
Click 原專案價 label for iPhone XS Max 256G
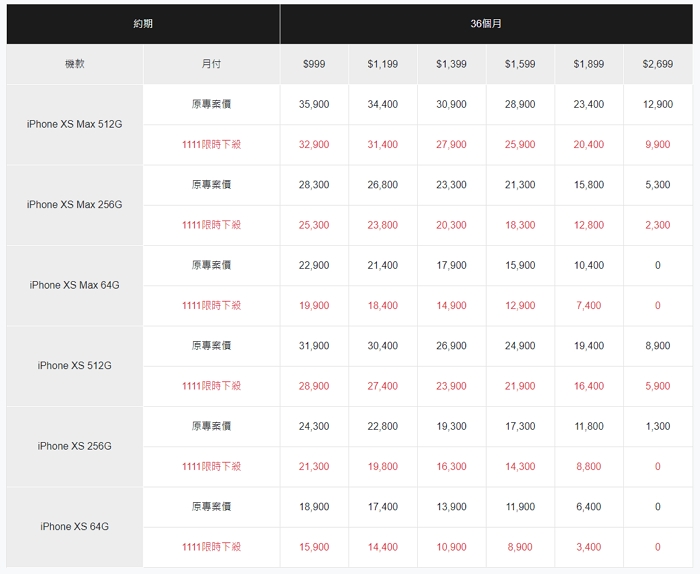click(211, 185)
